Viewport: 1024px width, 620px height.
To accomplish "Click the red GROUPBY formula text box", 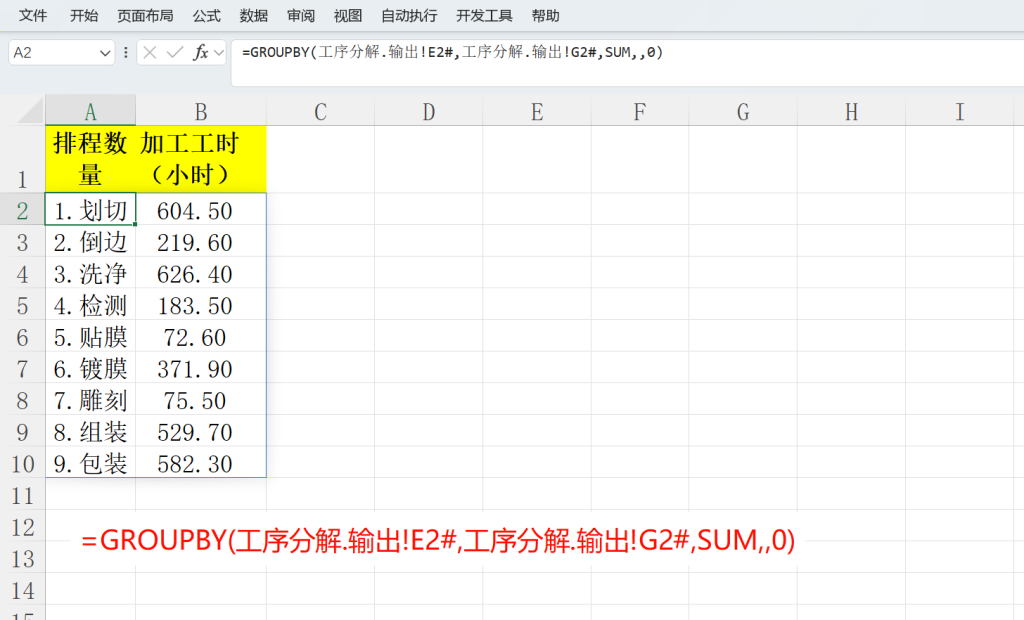I will coord(438,540).
